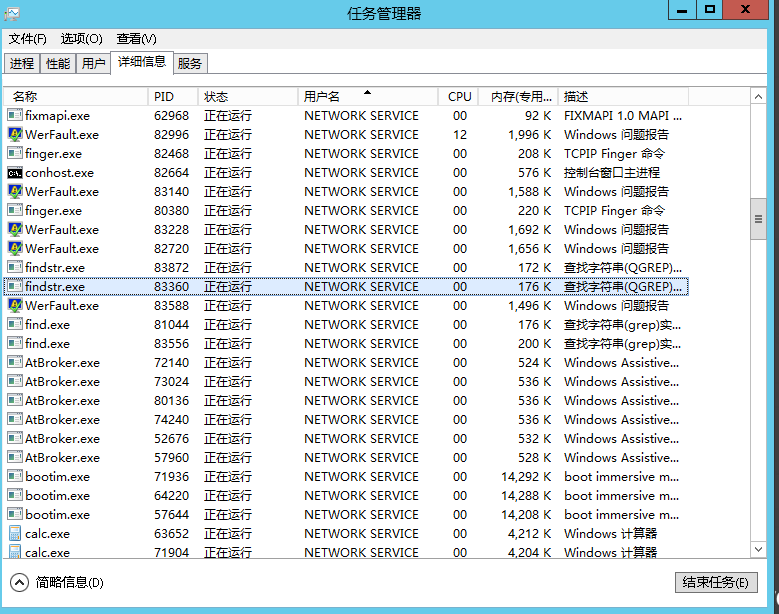Open the 查看(V) menu
The image size is (779, 614).
click(136, 39)
